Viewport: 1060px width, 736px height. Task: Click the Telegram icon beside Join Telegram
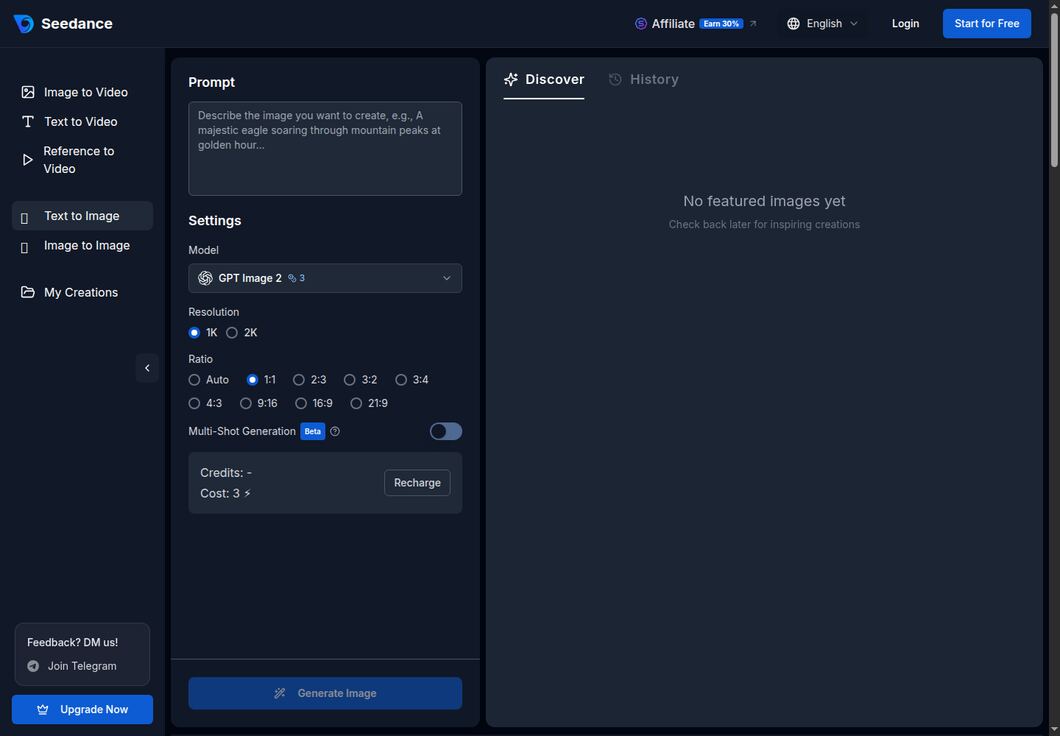tap(33, 666)
